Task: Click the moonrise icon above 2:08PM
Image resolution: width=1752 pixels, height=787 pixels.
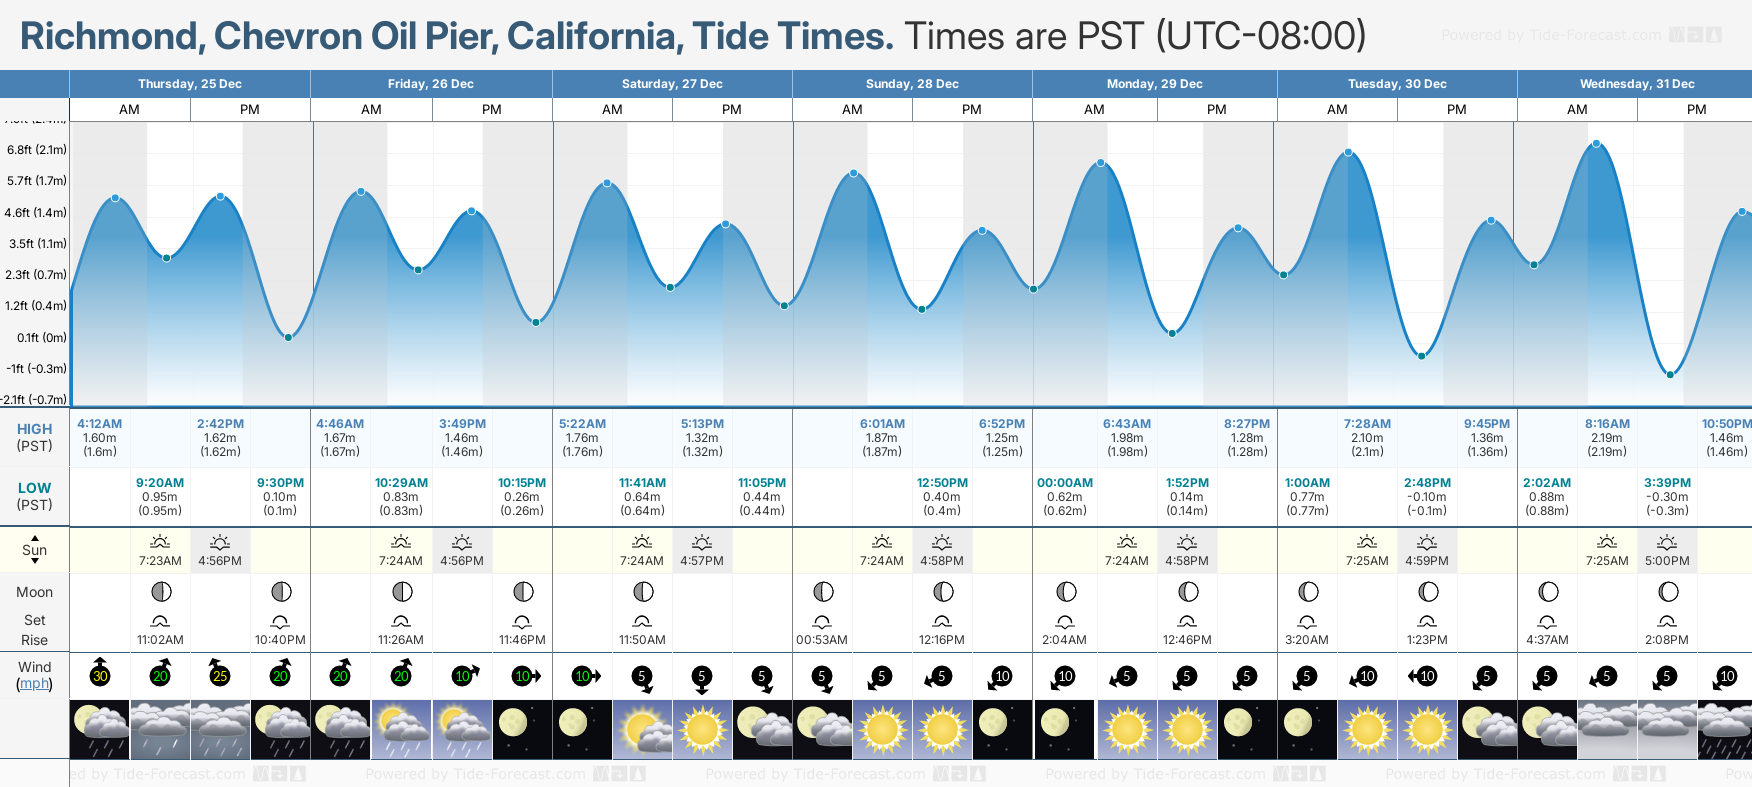Action: (1667, 621)
